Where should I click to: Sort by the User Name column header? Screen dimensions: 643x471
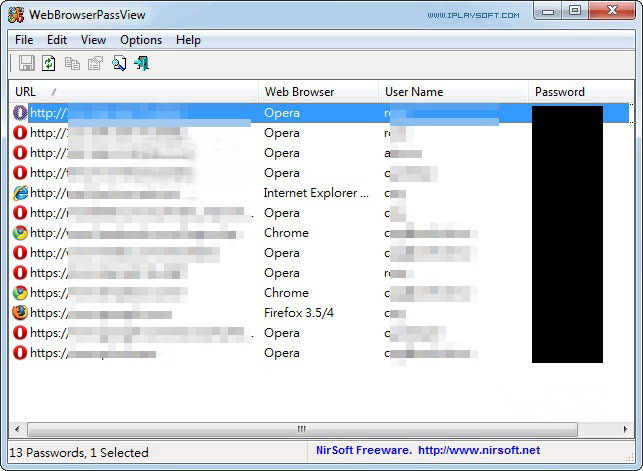click(x=453, y=92)
